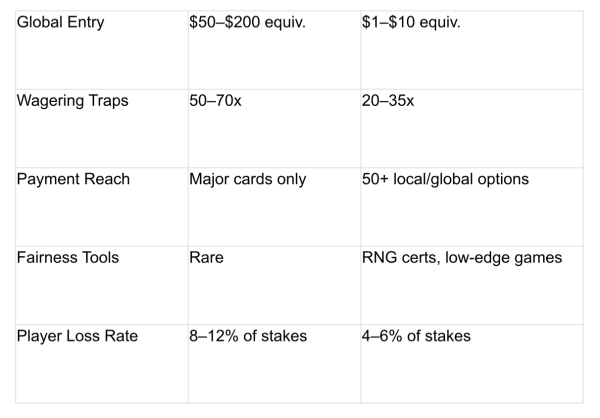The height and width of the screenshot is (418, 600).
Task: Select the 8–12% of stakes cell
Action: 274,364
